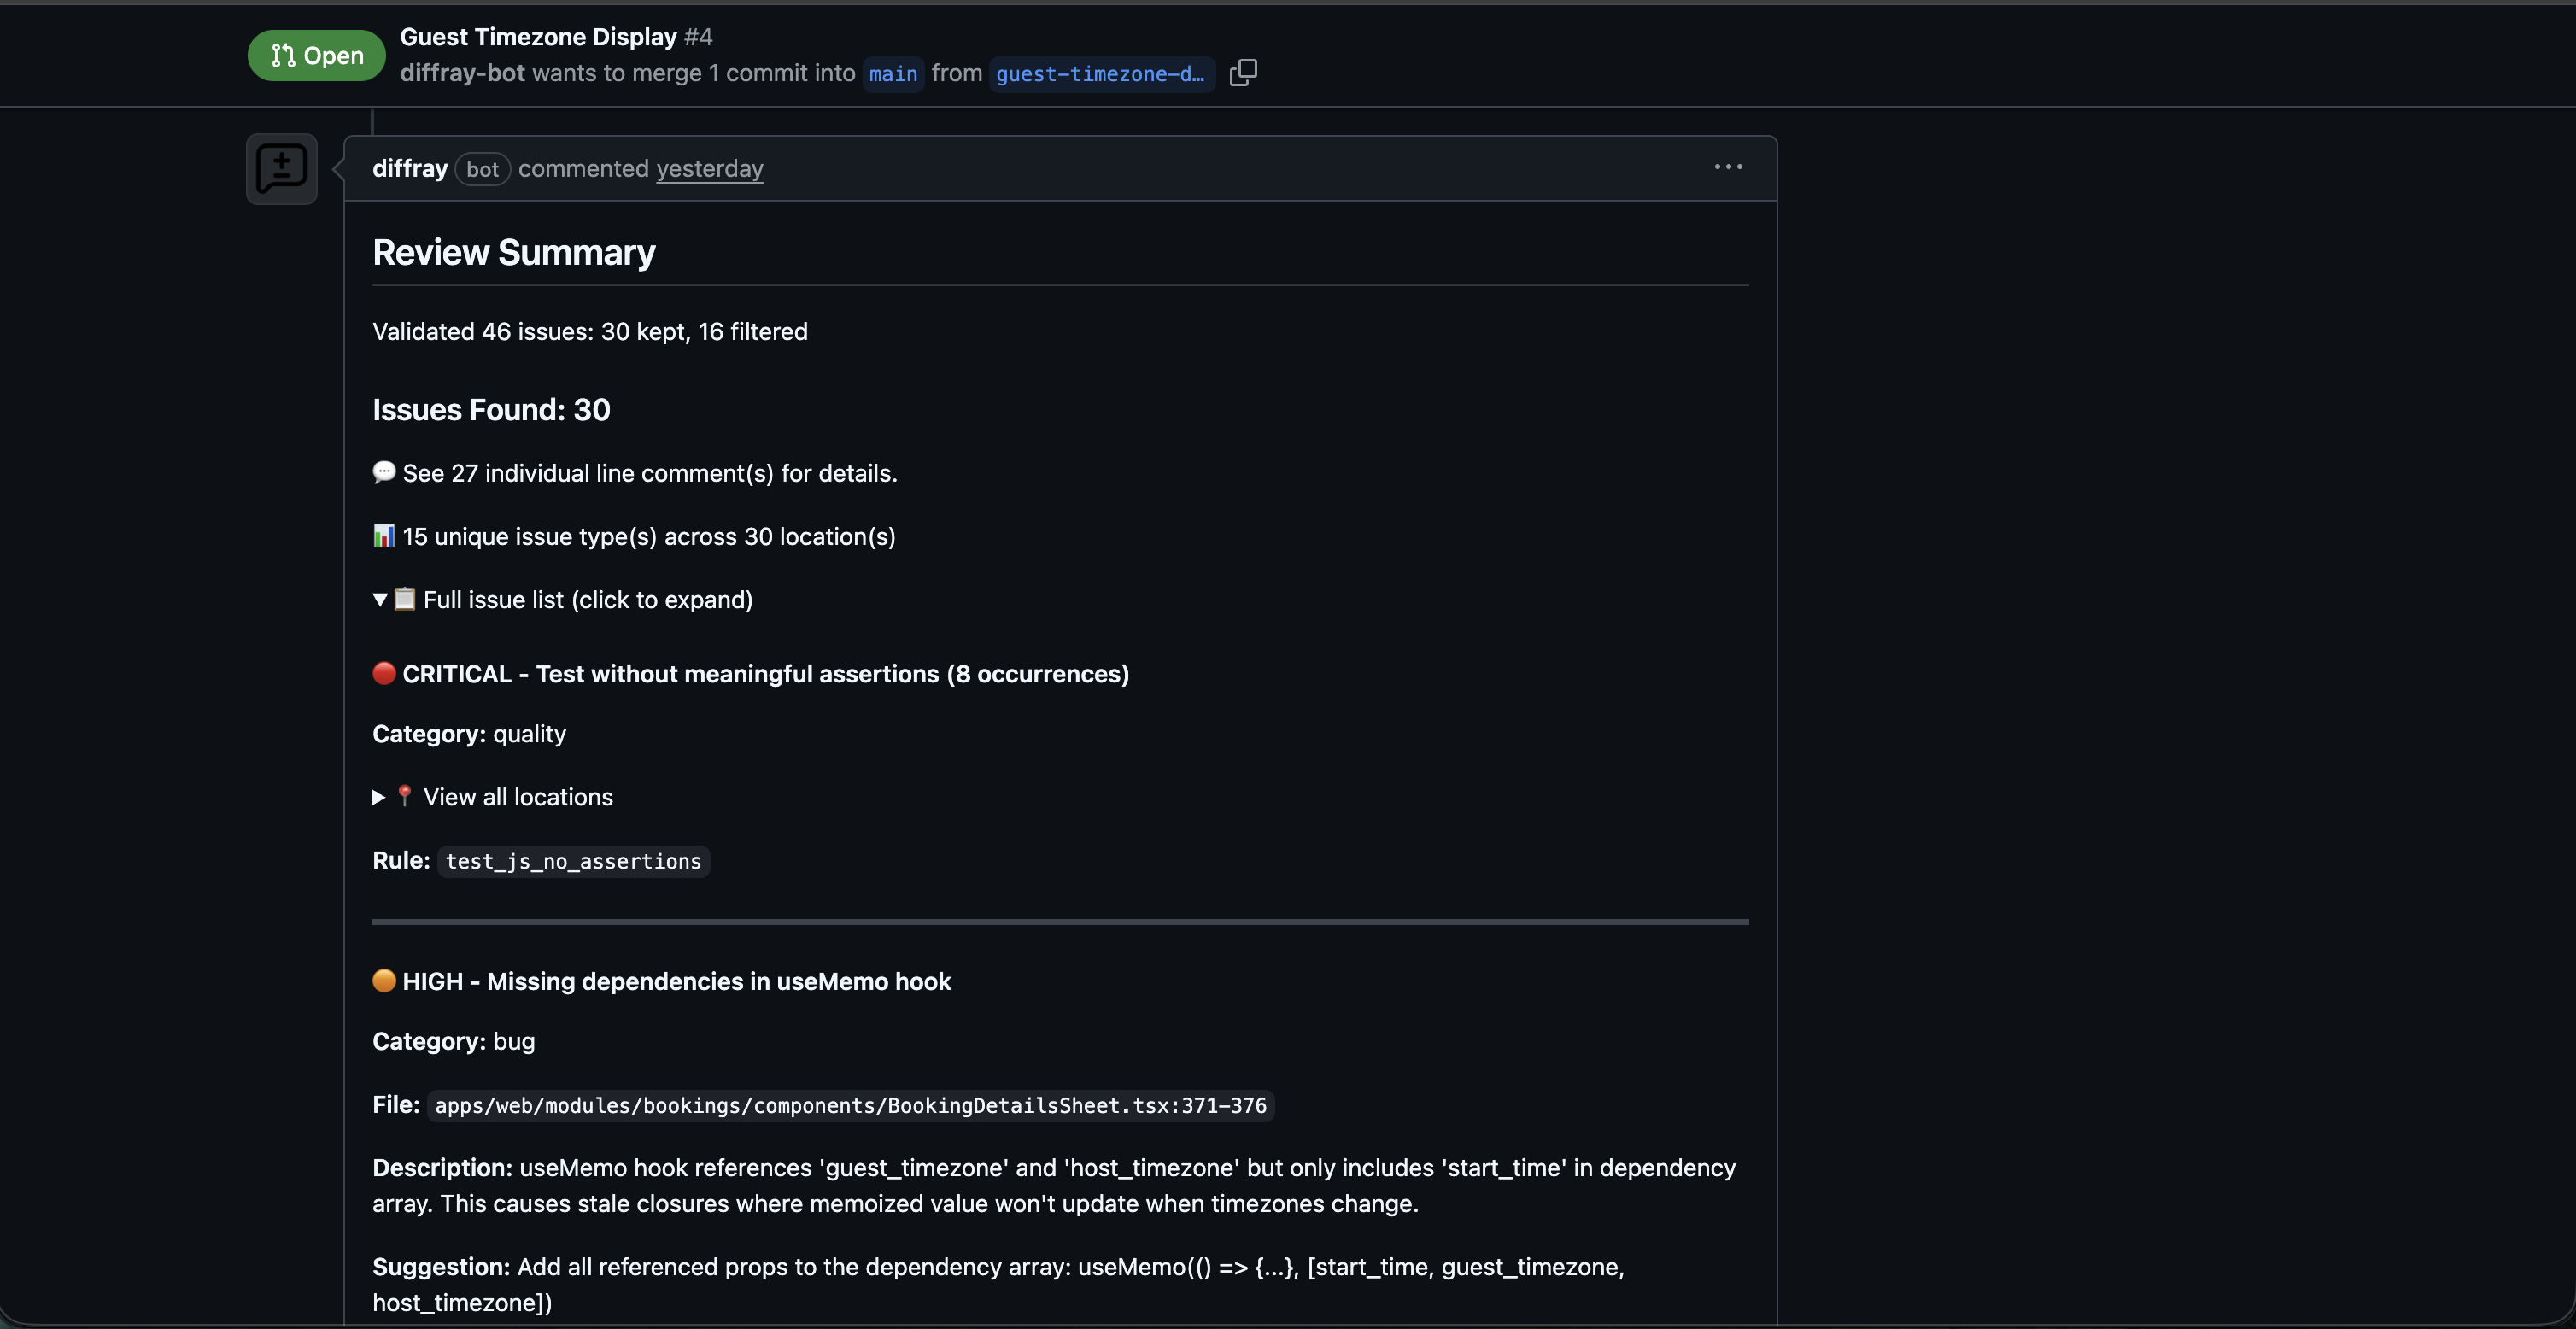Image resolution: width=2576 pixels, height=1329 pixels.
Task: Click the diffray commenter name
Action: tap(410, 169)
